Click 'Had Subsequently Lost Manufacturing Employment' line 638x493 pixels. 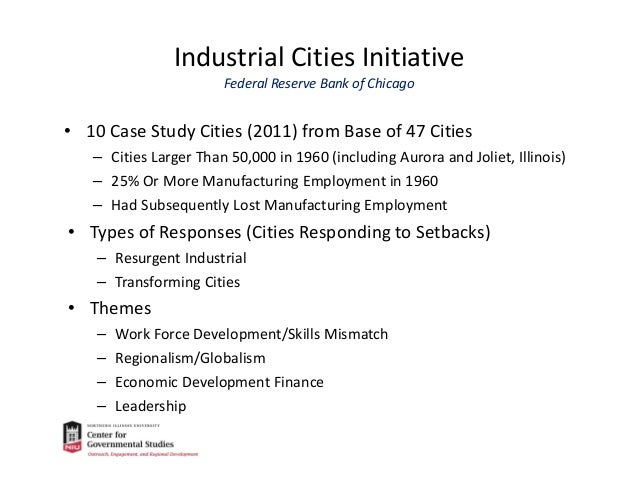pyautogui.click(x=279, y=205)
